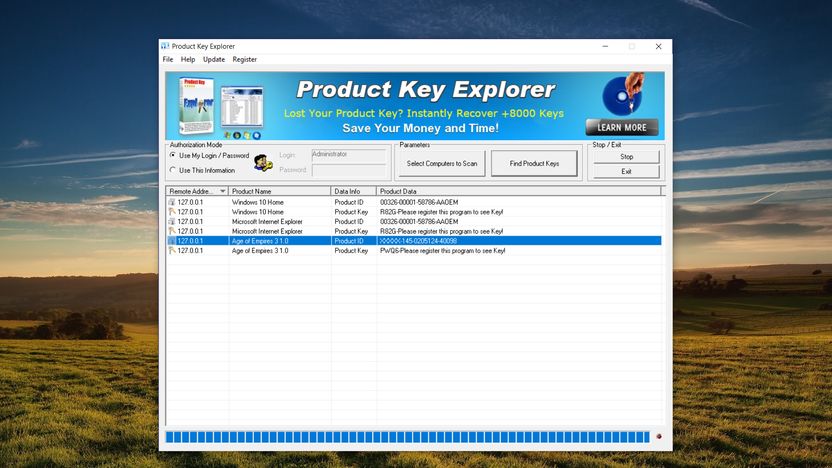Click the Product Key Explorer title bar icon
The height and width of the screenshot is (468, 832).
pos(165,46)
